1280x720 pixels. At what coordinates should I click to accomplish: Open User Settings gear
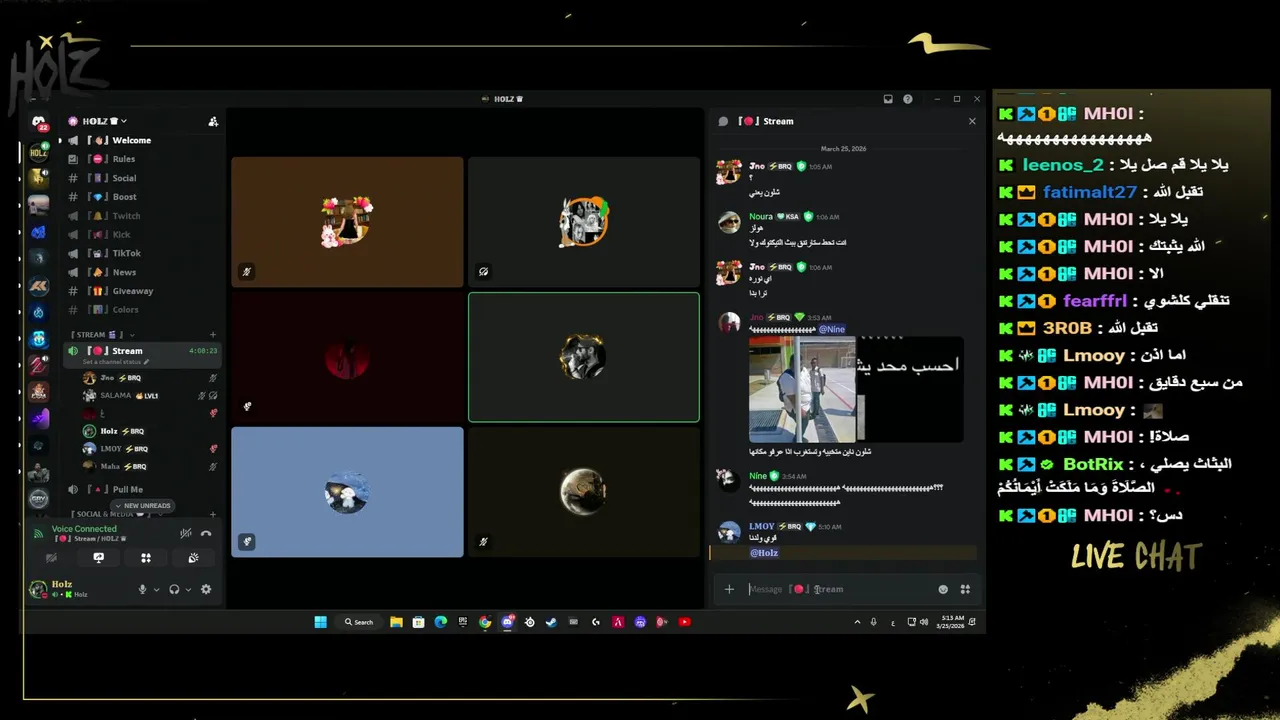(206, 590)
